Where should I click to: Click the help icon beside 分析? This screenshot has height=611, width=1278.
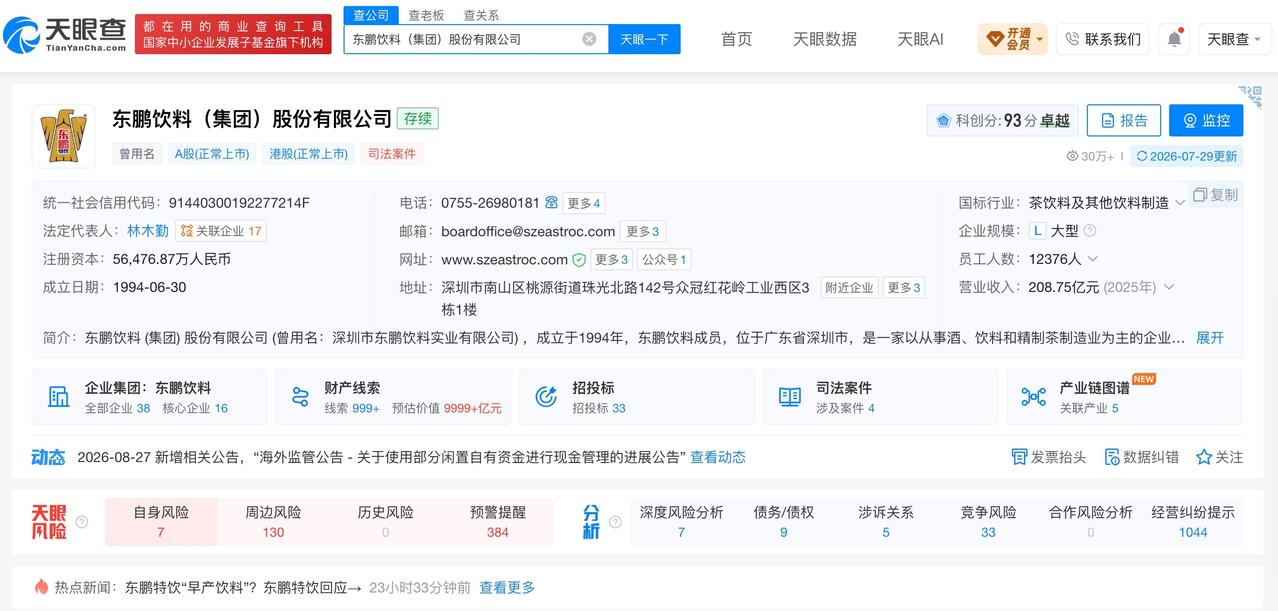(616, 522)
